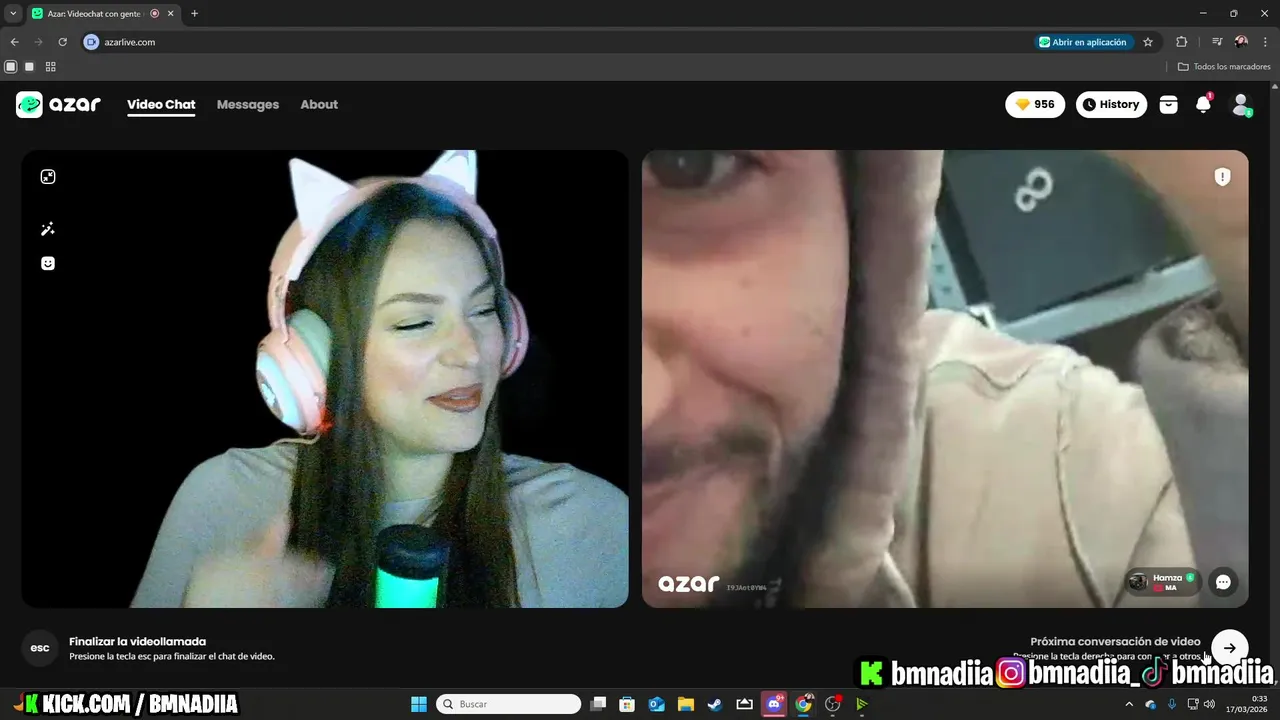This screenshot has width=1280, height=720.
Task: Open a new browser tab
Action: tap(194, 13)
